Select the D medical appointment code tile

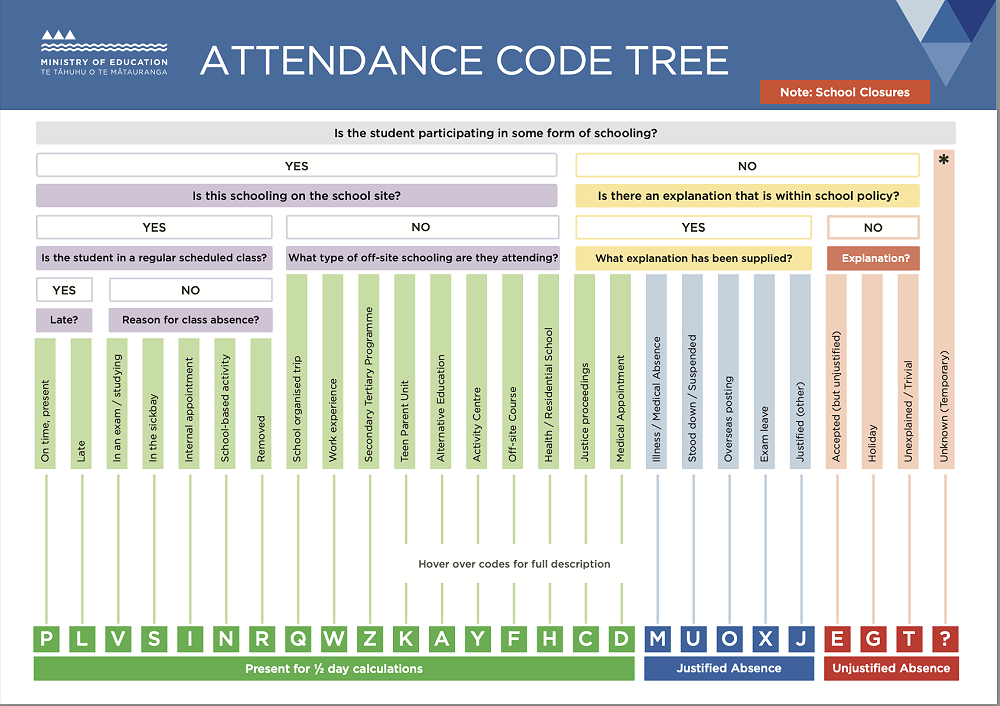point(622,639)
